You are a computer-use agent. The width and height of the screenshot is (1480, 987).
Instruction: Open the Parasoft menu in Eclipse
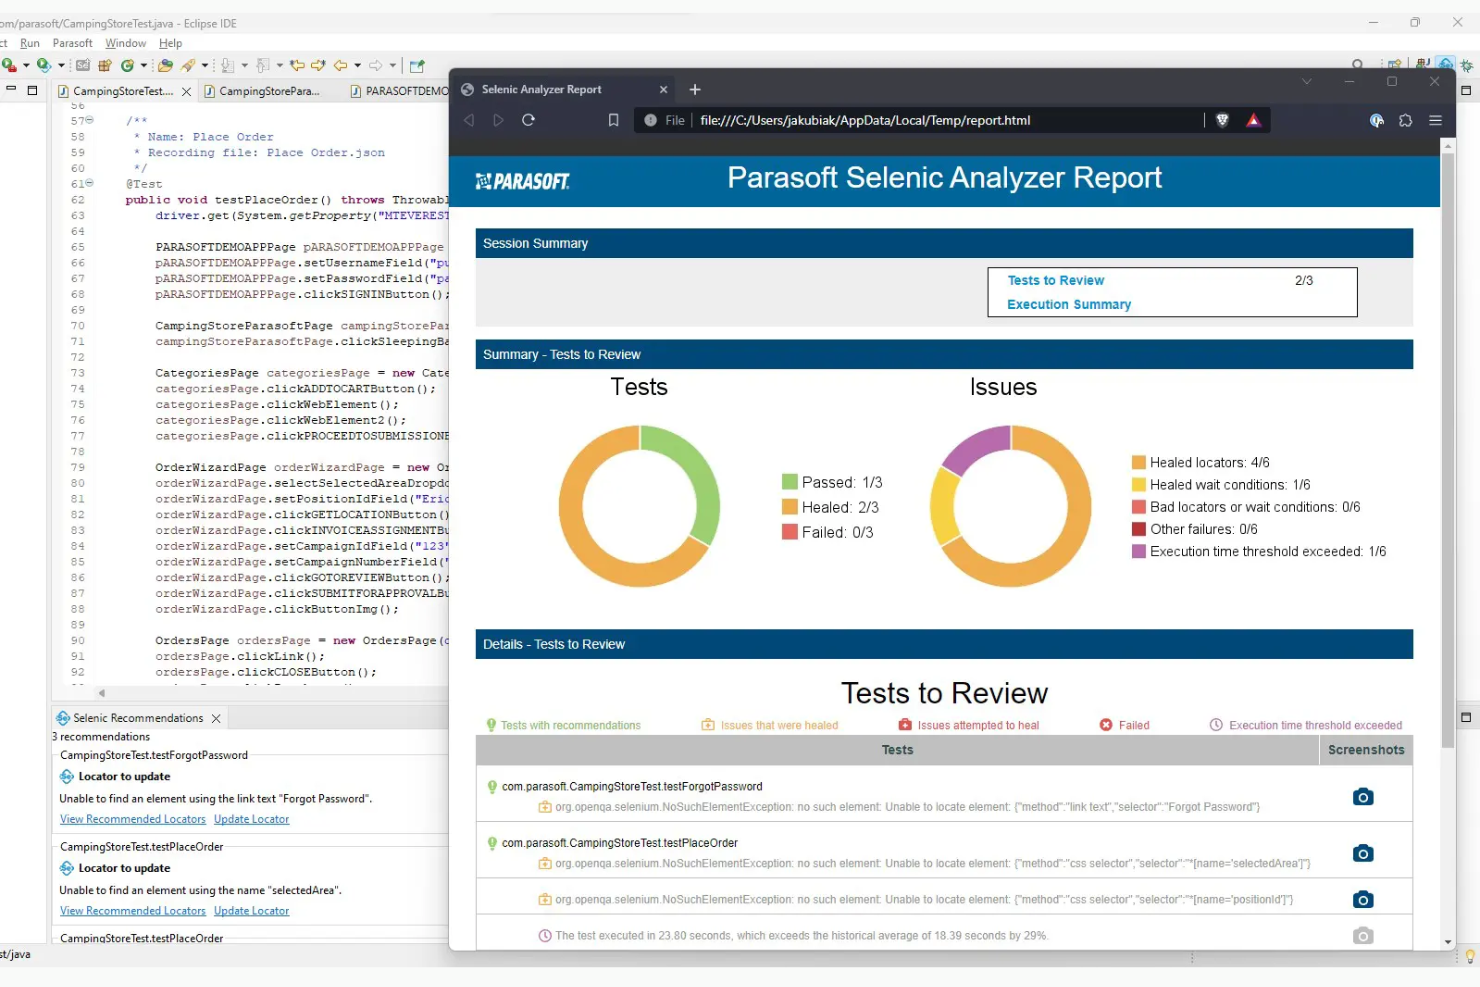[72, 43]
